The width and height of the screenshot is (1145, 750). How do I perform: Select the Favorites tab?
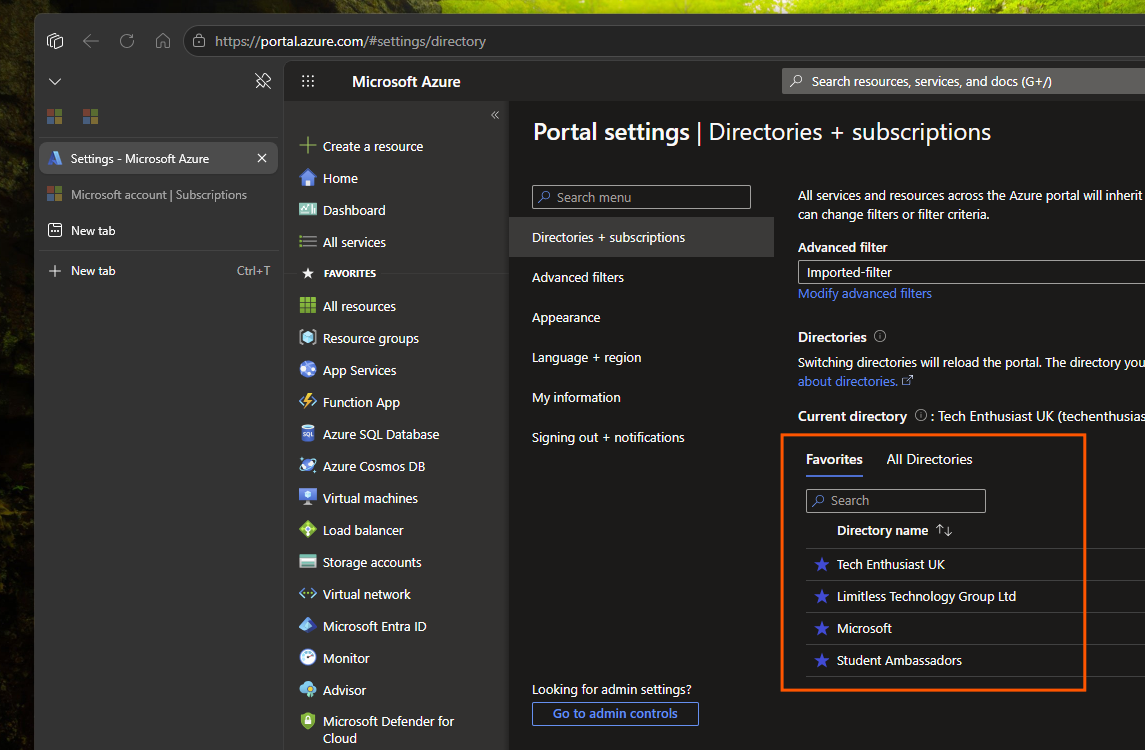(x=834, y=459)
